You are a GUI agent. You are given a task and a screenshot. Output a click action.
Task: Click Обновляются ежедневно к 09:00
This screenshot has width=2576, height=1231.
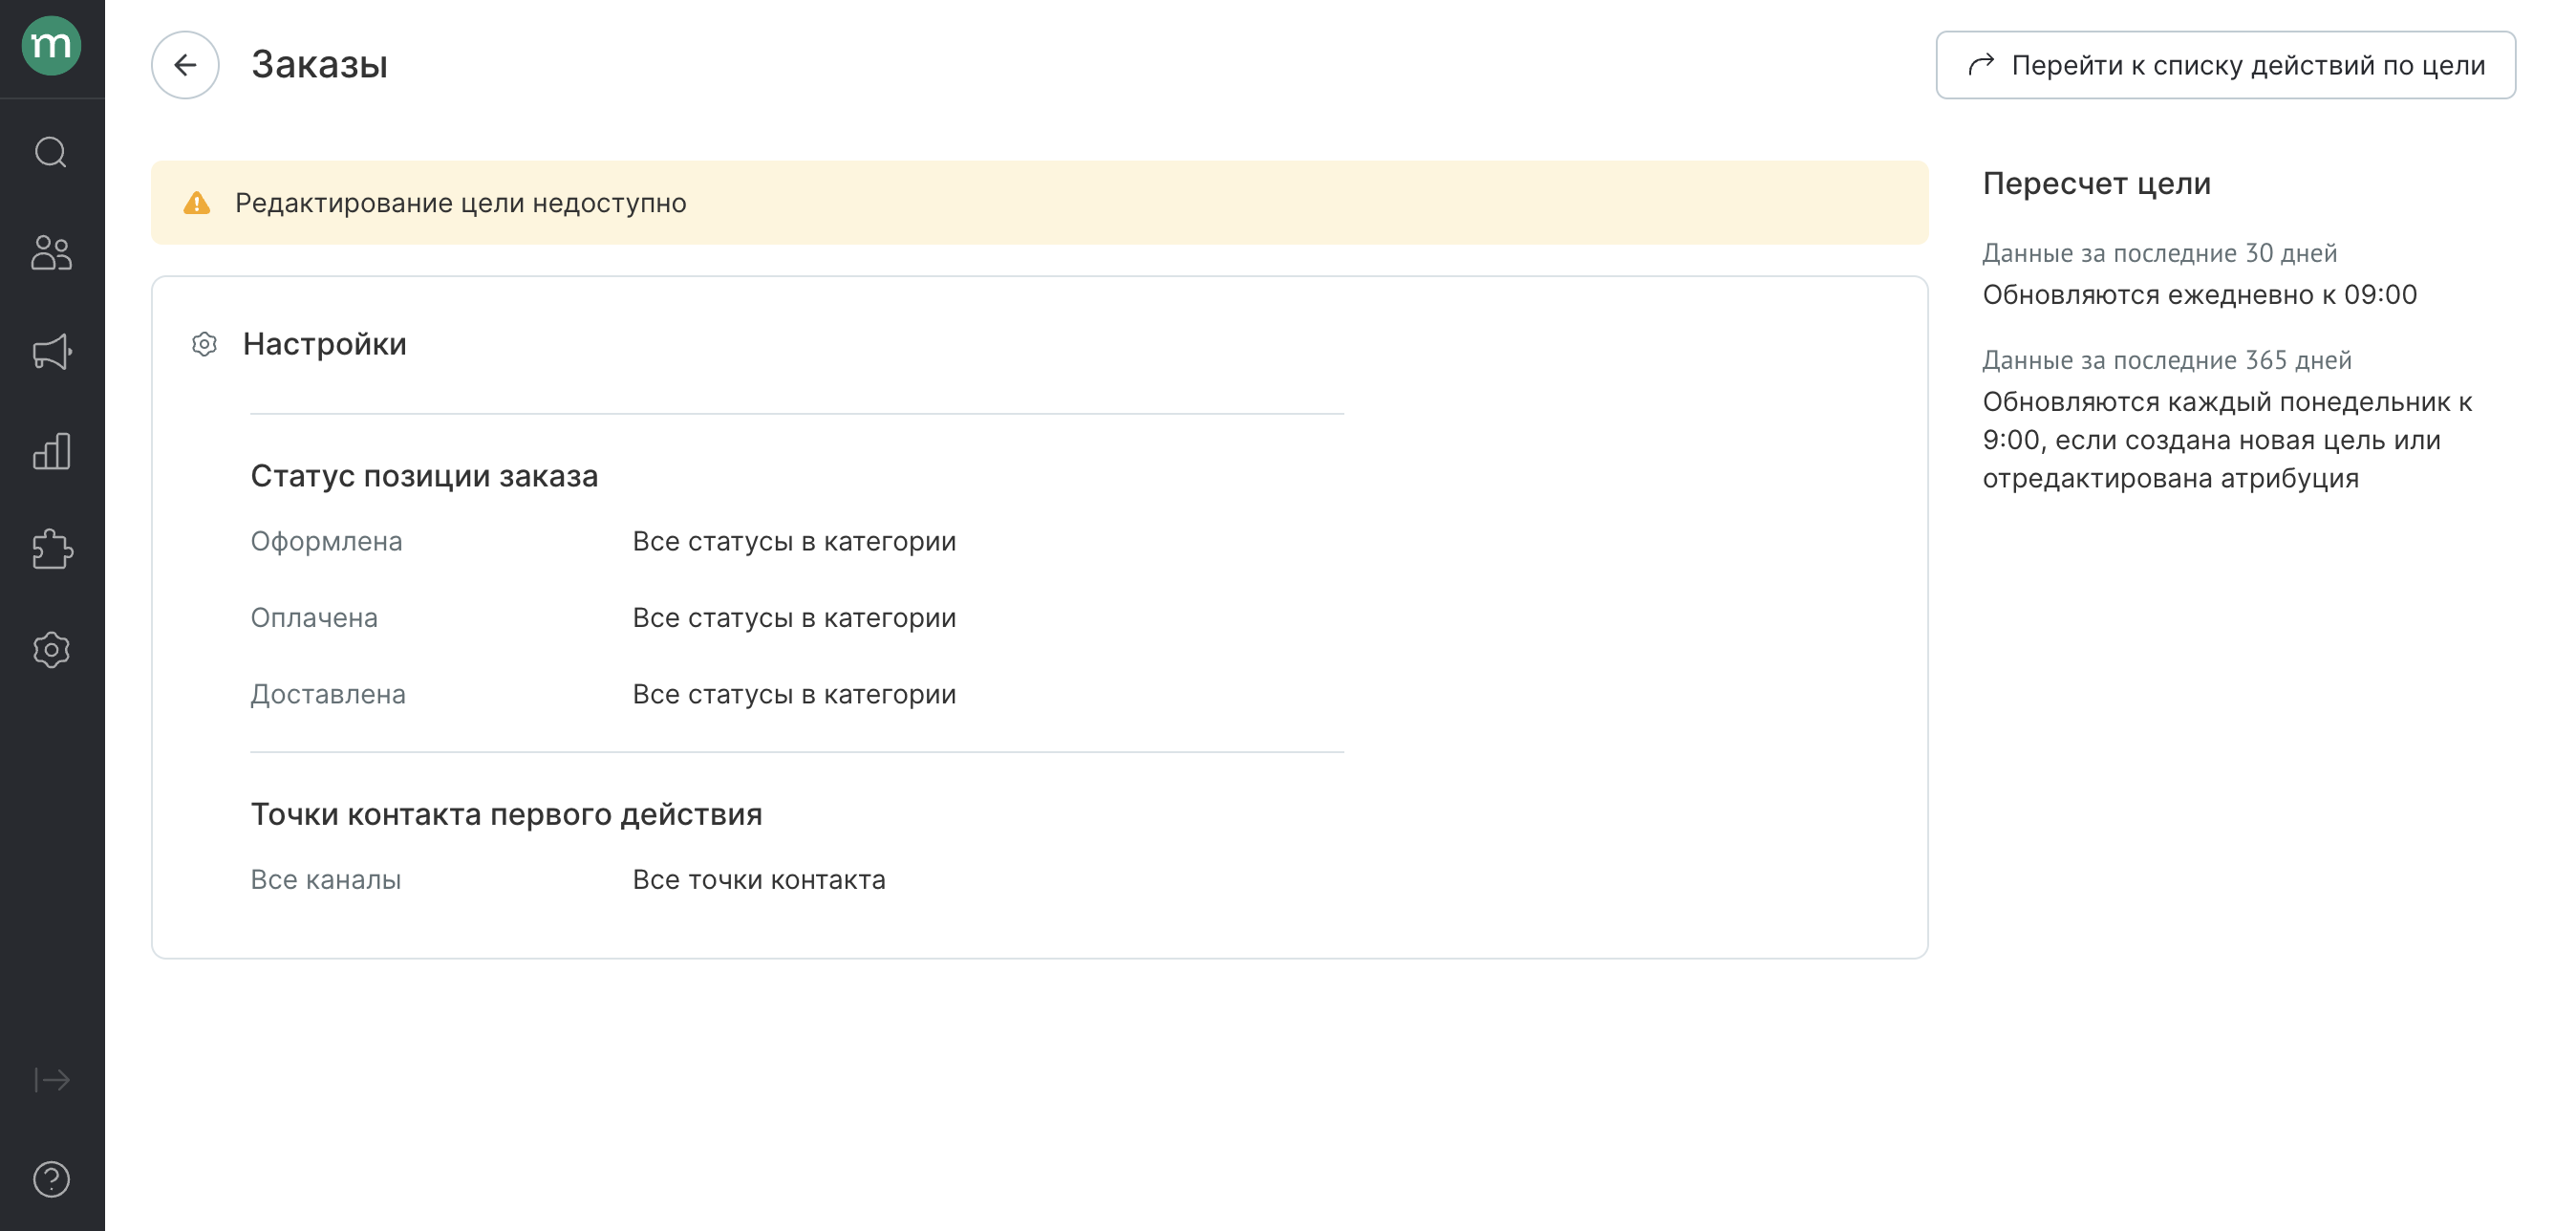[x=2200, y=295]
